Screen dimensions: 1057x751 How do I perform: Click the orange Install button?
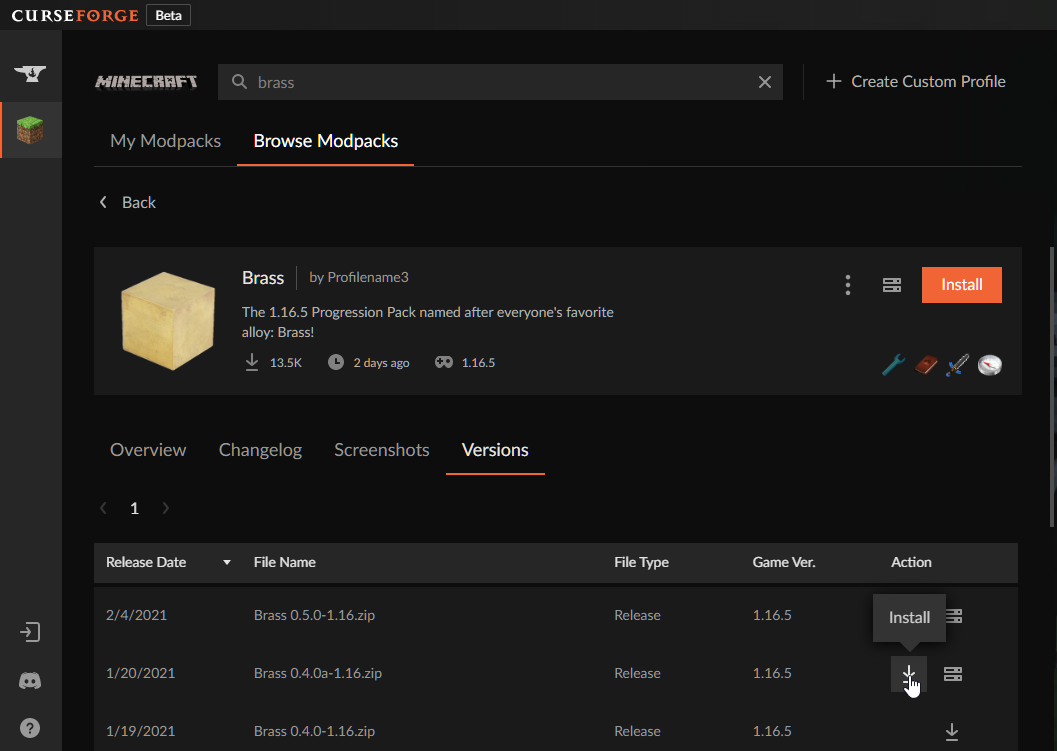pos(961,285)
